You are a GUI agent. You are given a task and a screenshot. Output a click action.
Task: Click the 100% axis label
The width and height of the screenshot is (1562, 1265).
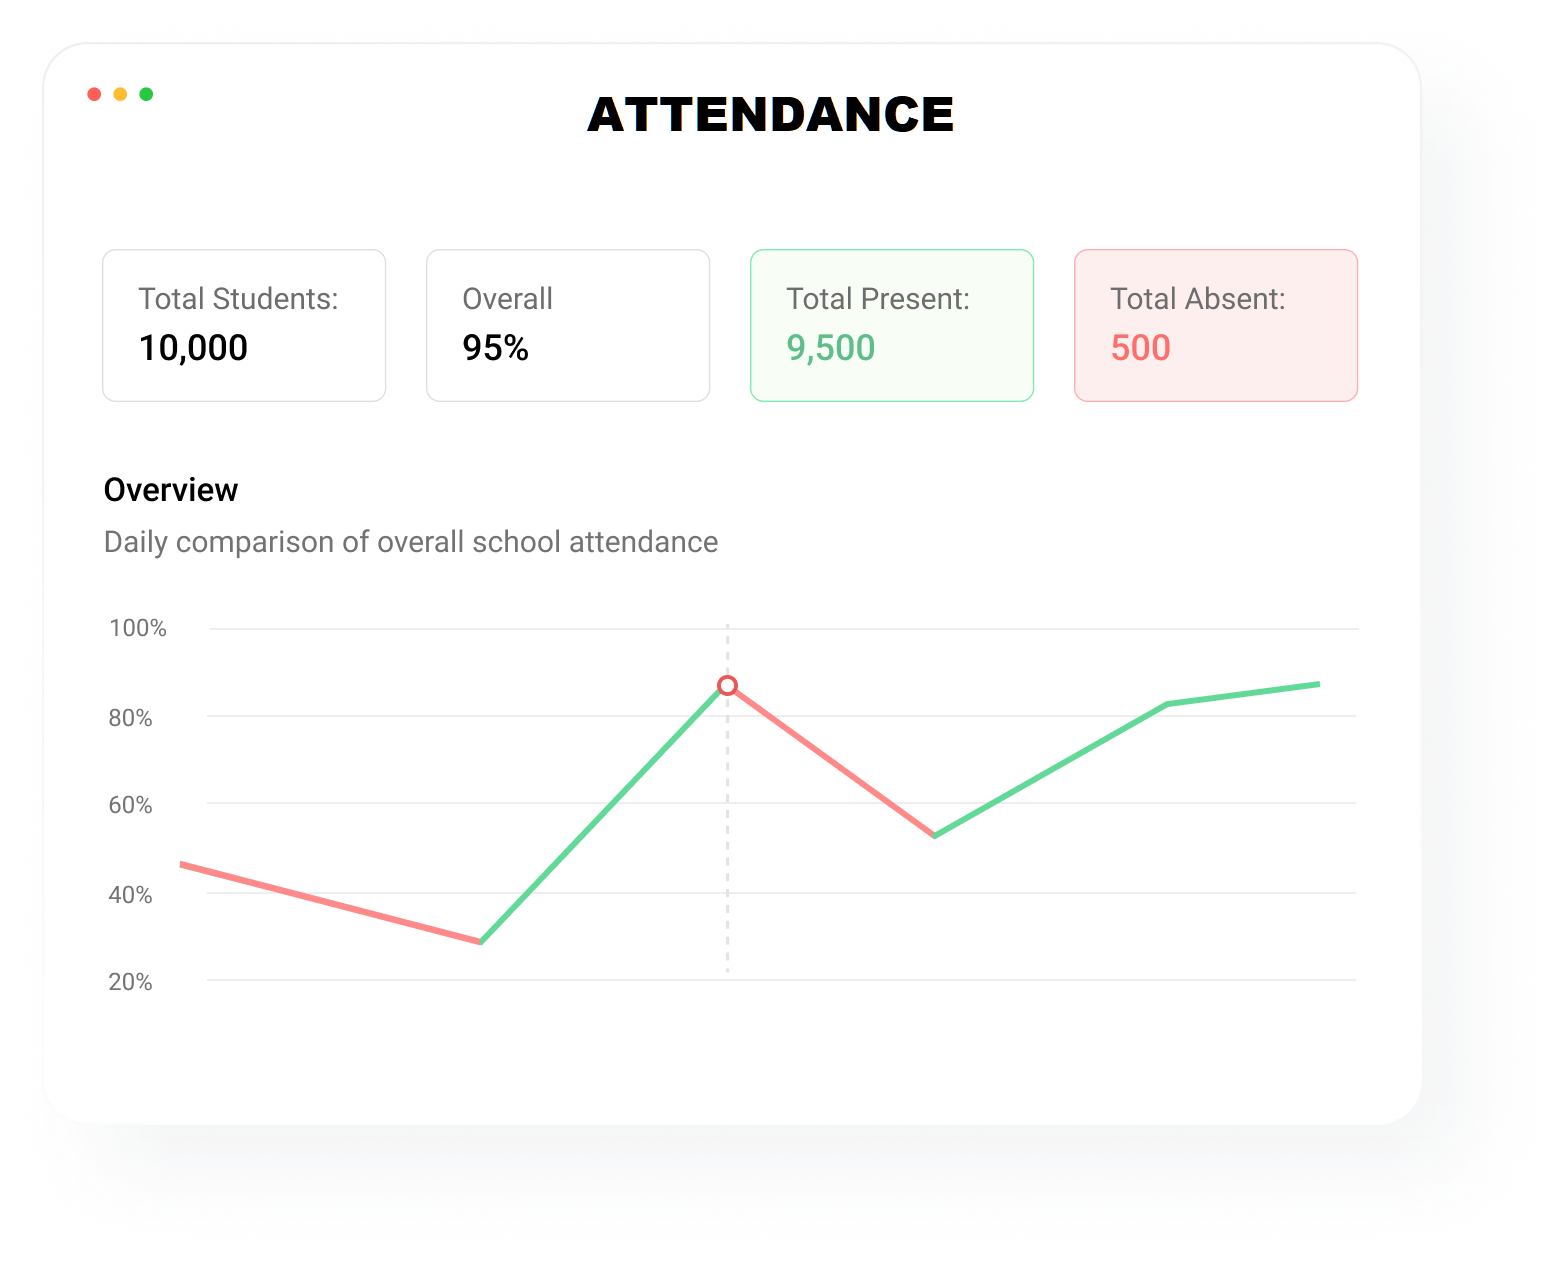click(137, 628)
